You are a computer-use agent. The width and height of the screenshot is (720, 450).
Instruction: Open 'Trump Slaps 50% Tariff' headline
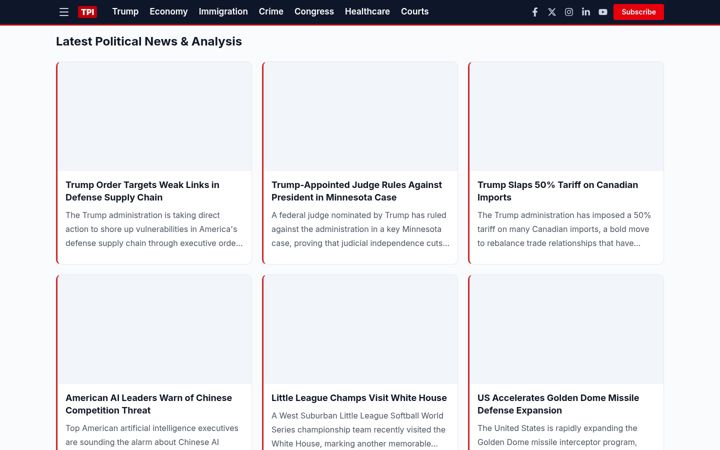(557, 191)
